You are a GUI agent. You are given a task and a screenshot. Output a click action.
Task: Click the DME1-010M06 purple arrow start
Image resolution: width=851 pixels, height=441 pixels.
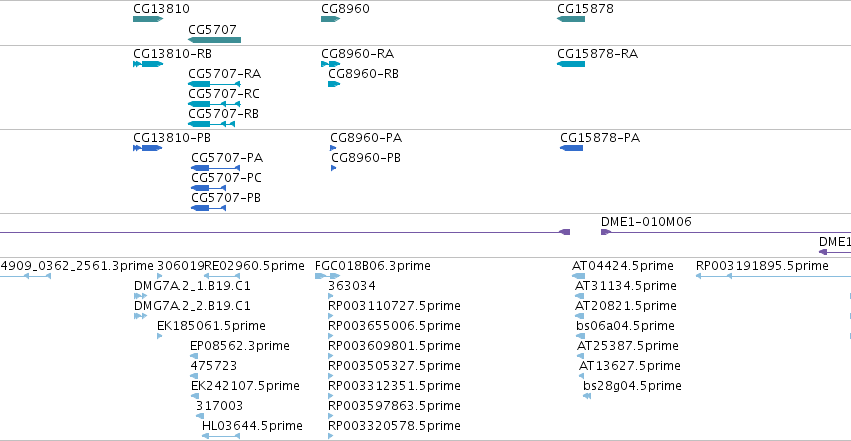pyautogui.click(x=606, y=232)
